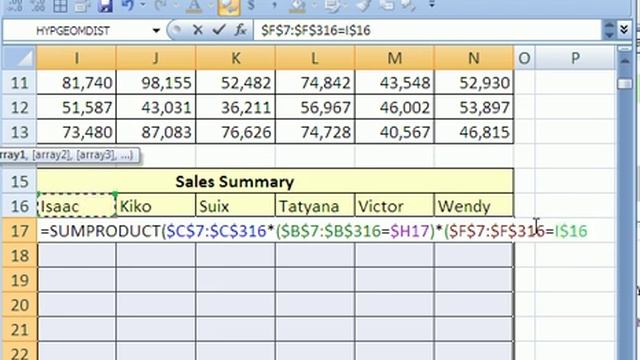640x360 pixels.
Task: Click the Wendy name cell
Action: pos(474,206)
